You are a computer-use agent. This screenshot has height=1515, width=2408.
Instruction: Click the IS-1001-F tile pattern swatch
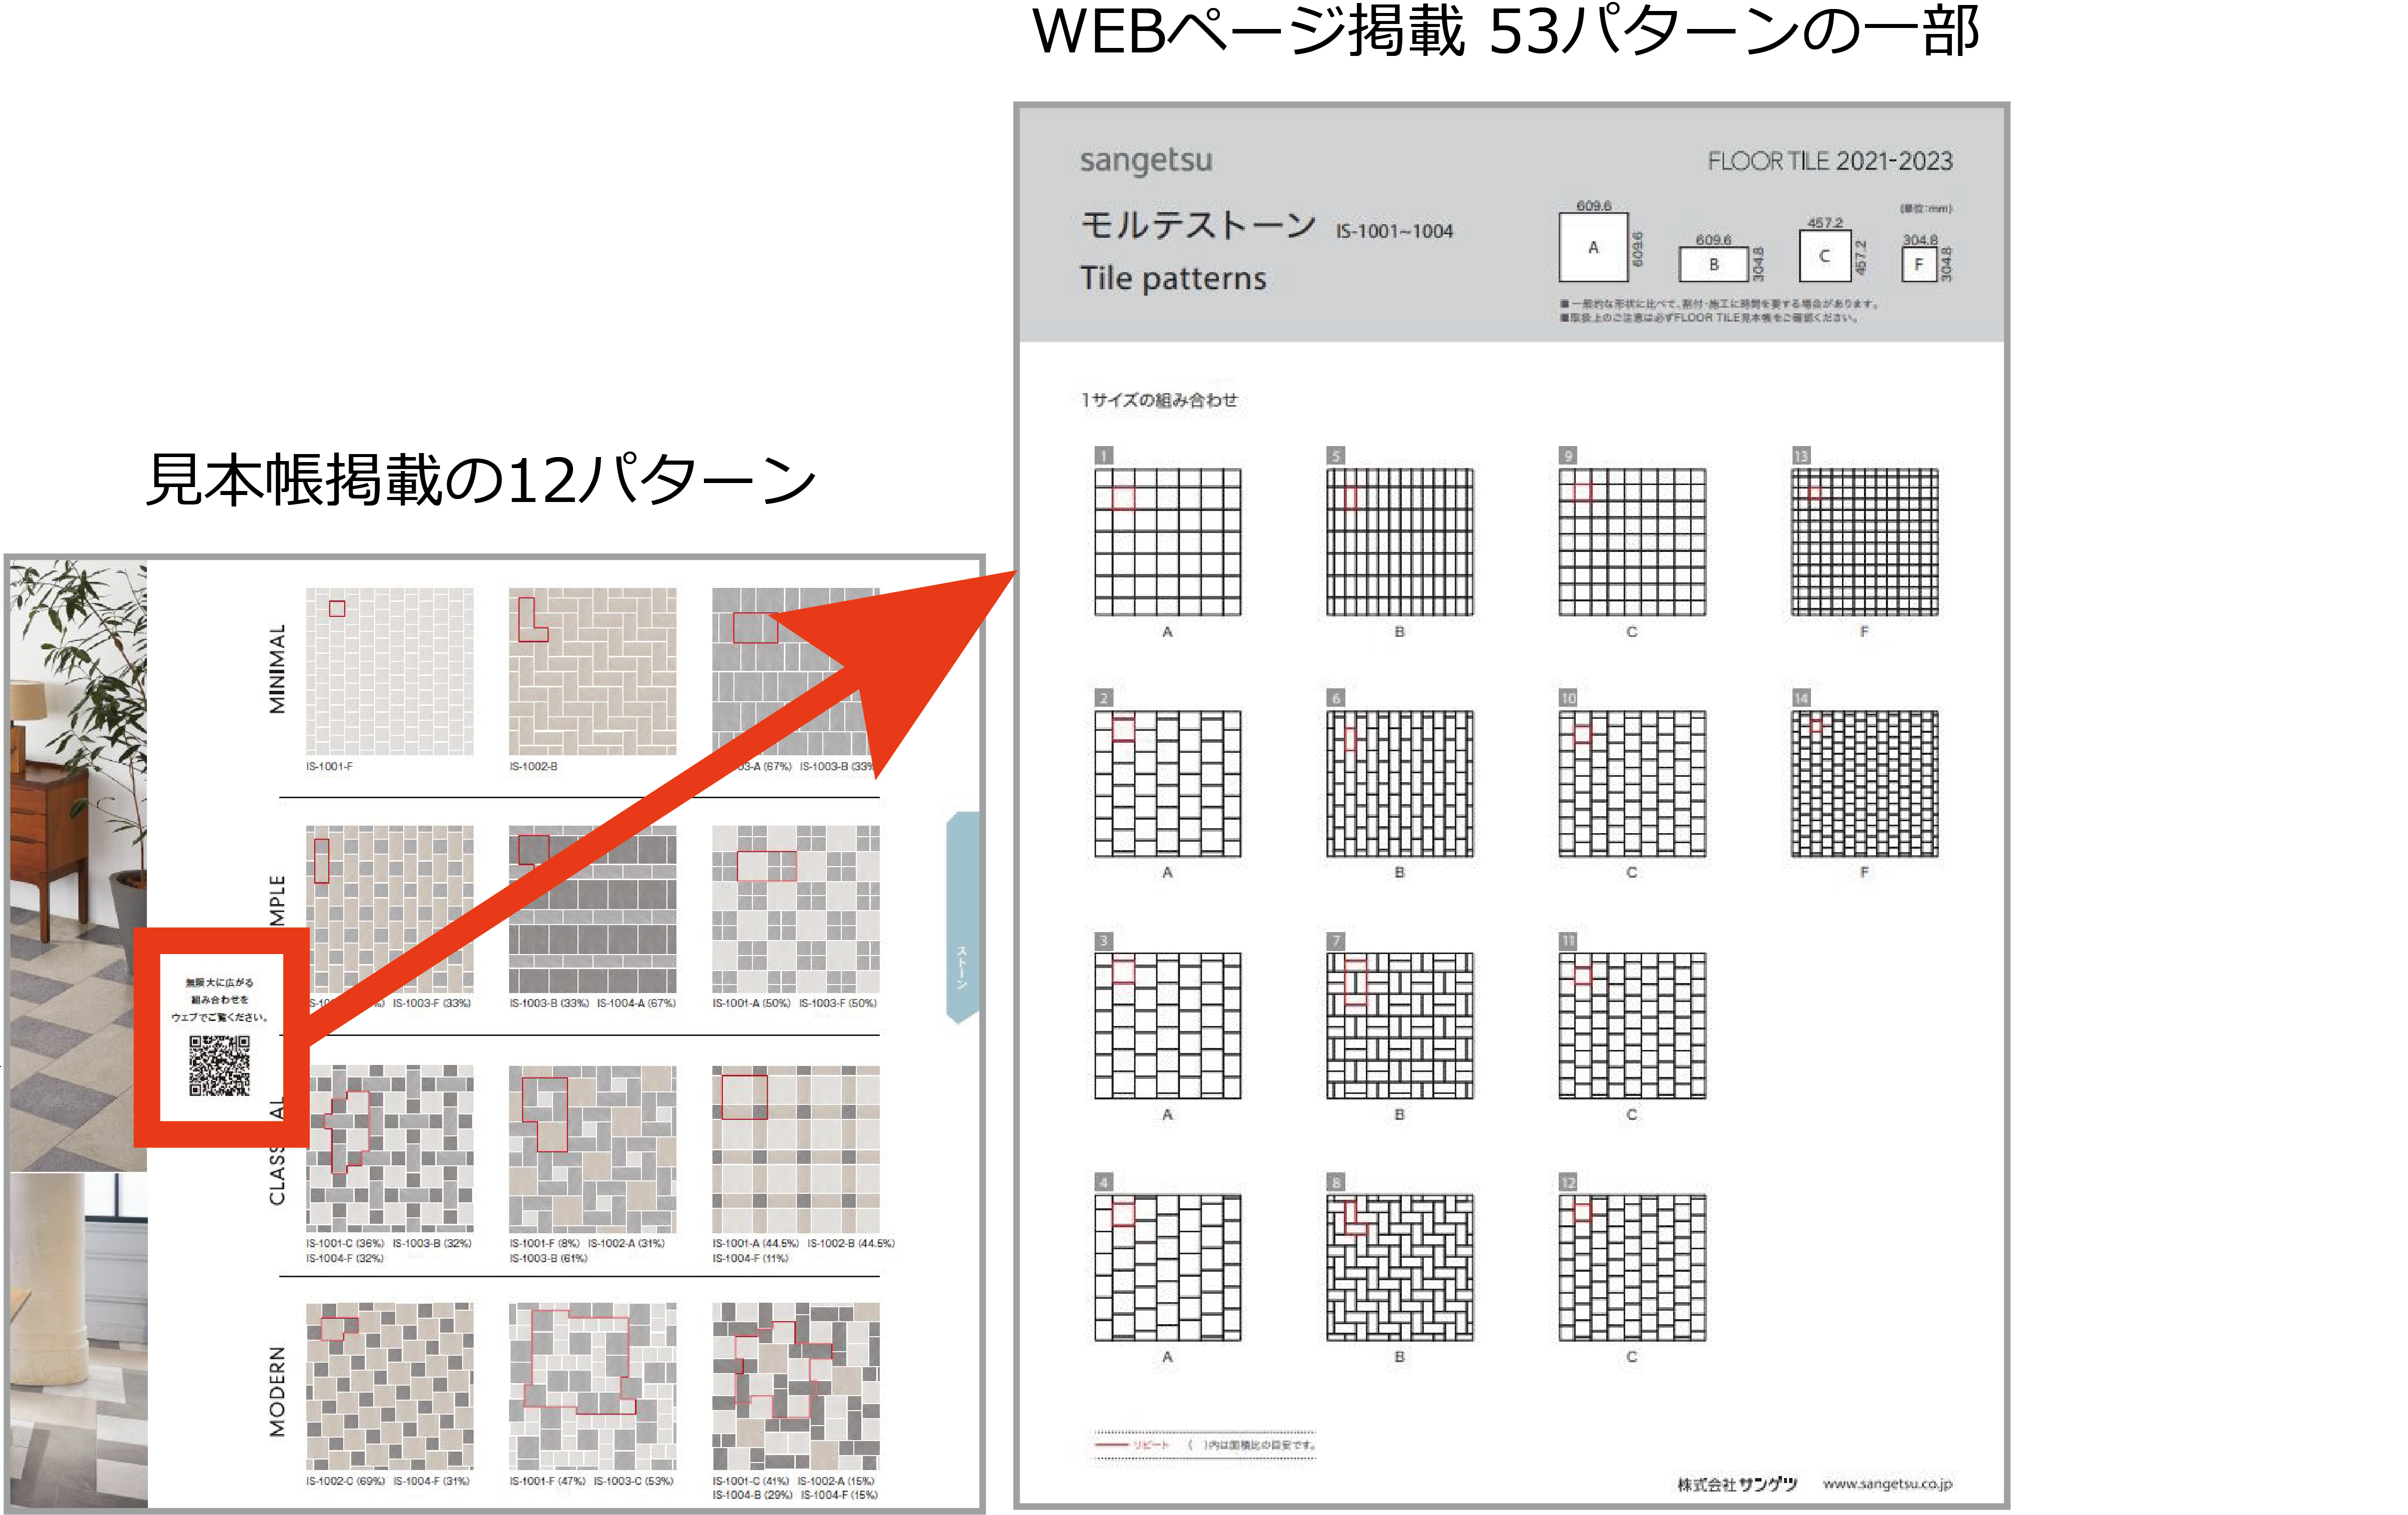(390, 671)
